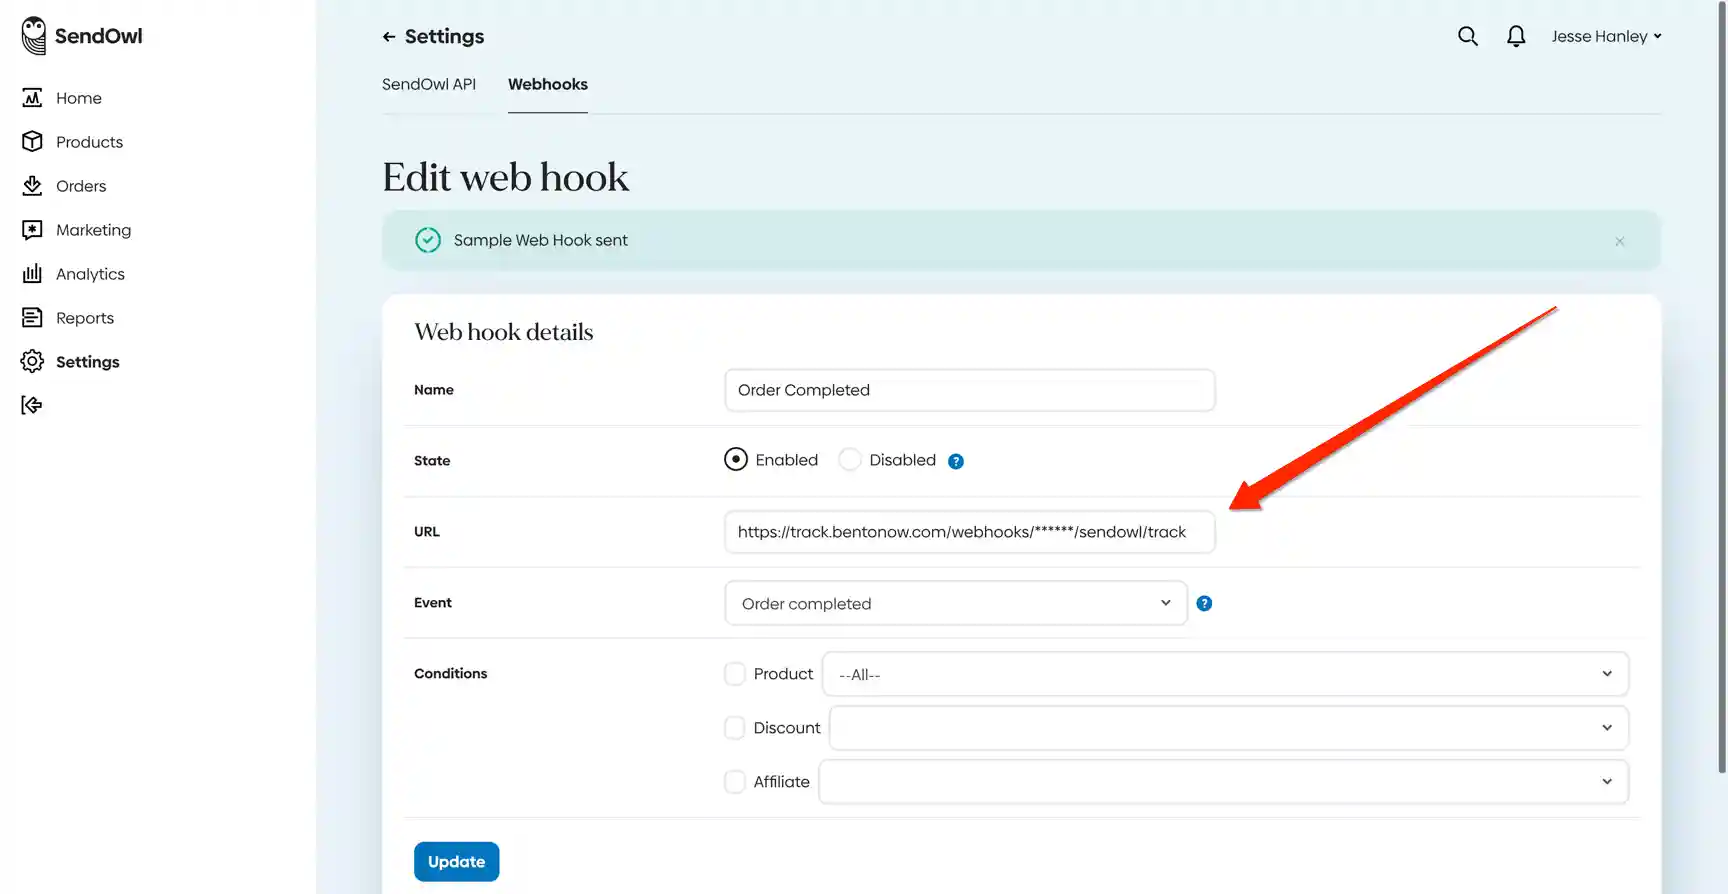Check the Product condition checkbox
This screenshot has height=894, width=1728.
pos(735,674)
